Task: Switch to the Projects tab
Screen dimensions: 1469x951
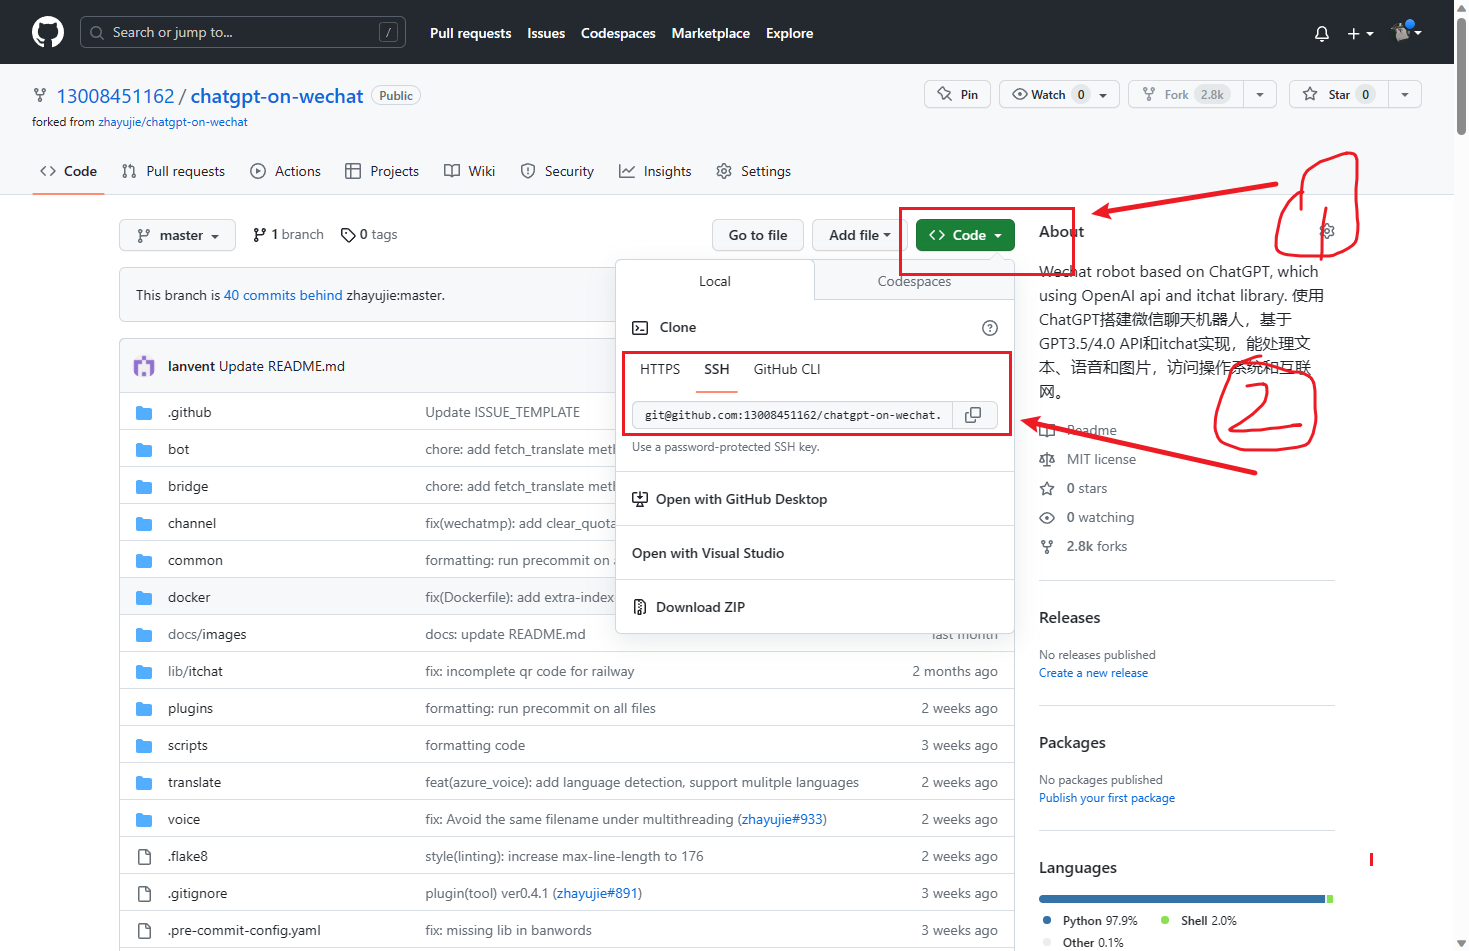Action: [382, 171]
